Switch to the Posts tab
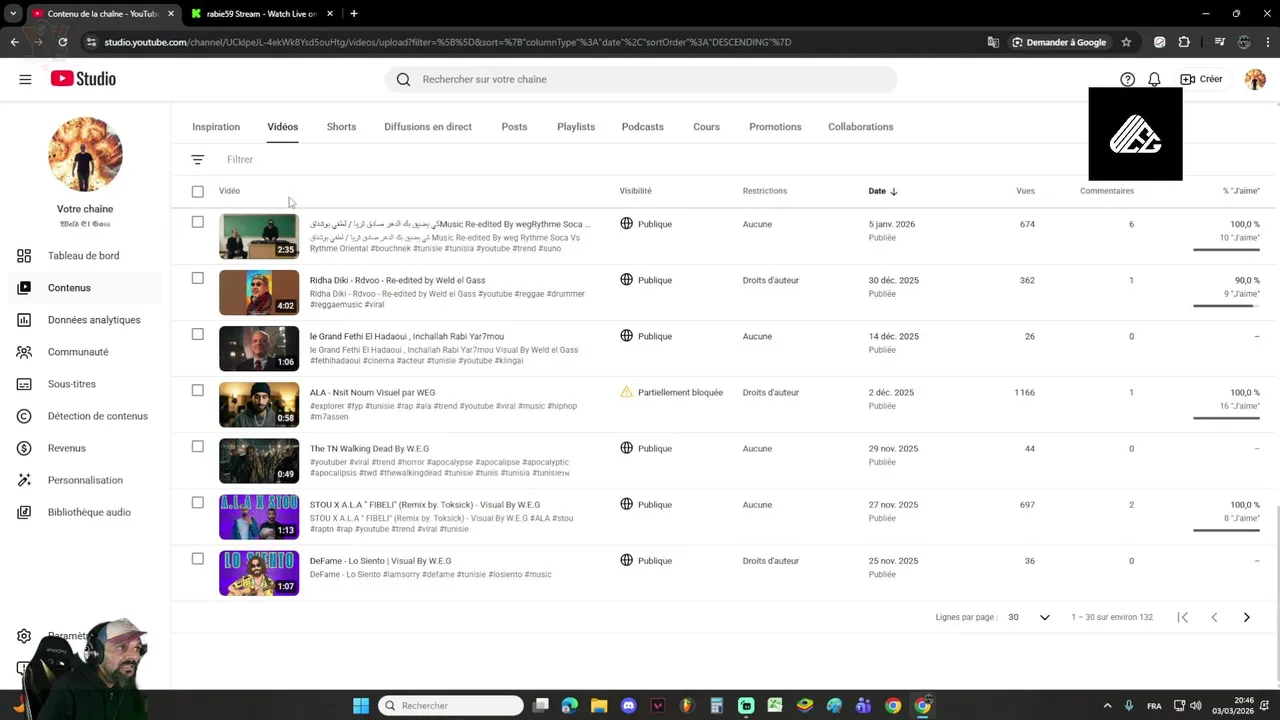This screenshot has height=720, width=1280. (x=514, y=127)
